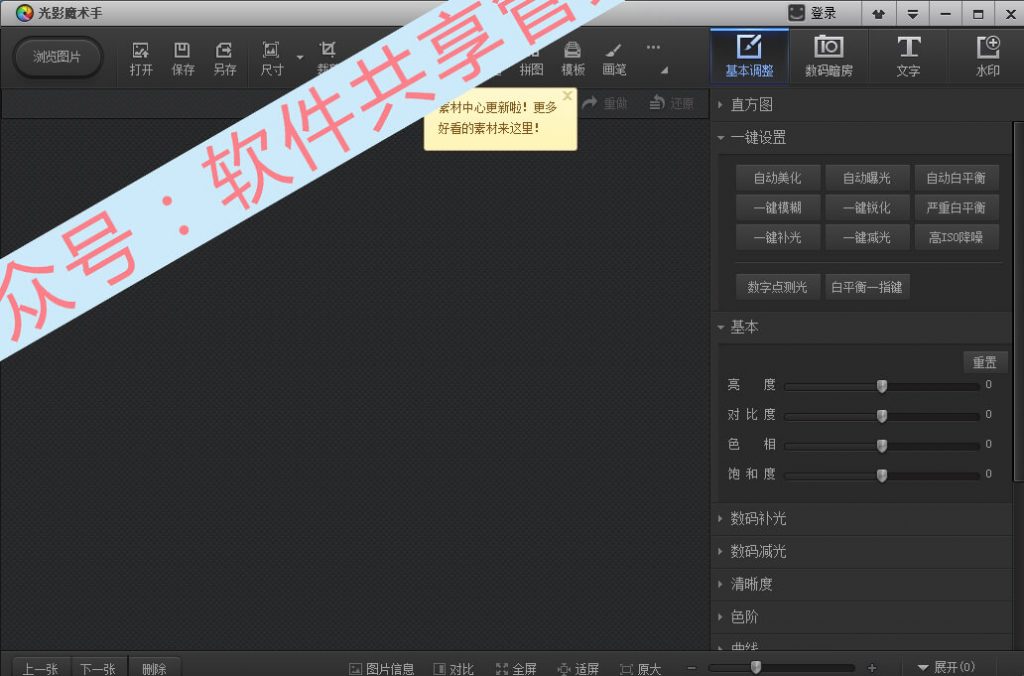The image size is (1024, 676).
Task: Click the 亮度 value 0
Action: click(x=989, y=385)
